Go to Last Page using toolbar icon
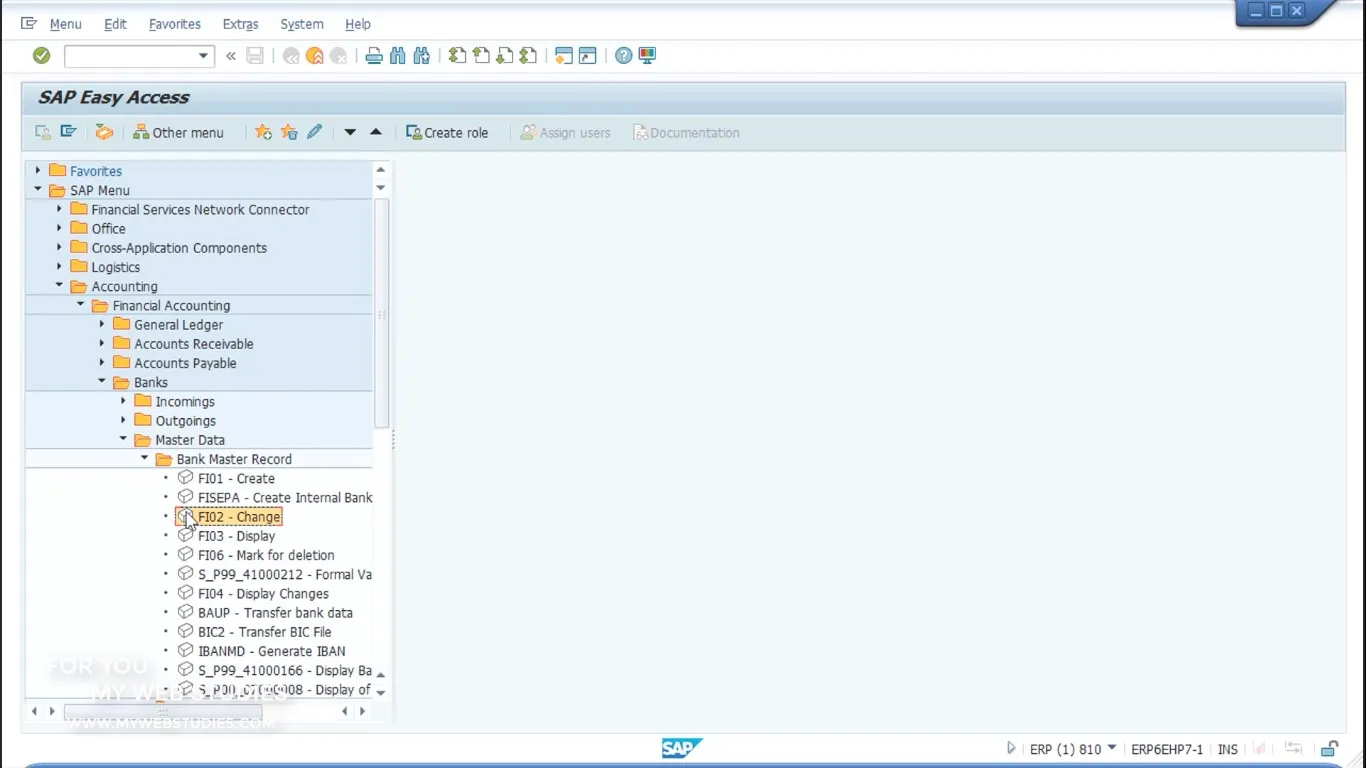Screen dimensions: 1366x768 click(529, 56)
